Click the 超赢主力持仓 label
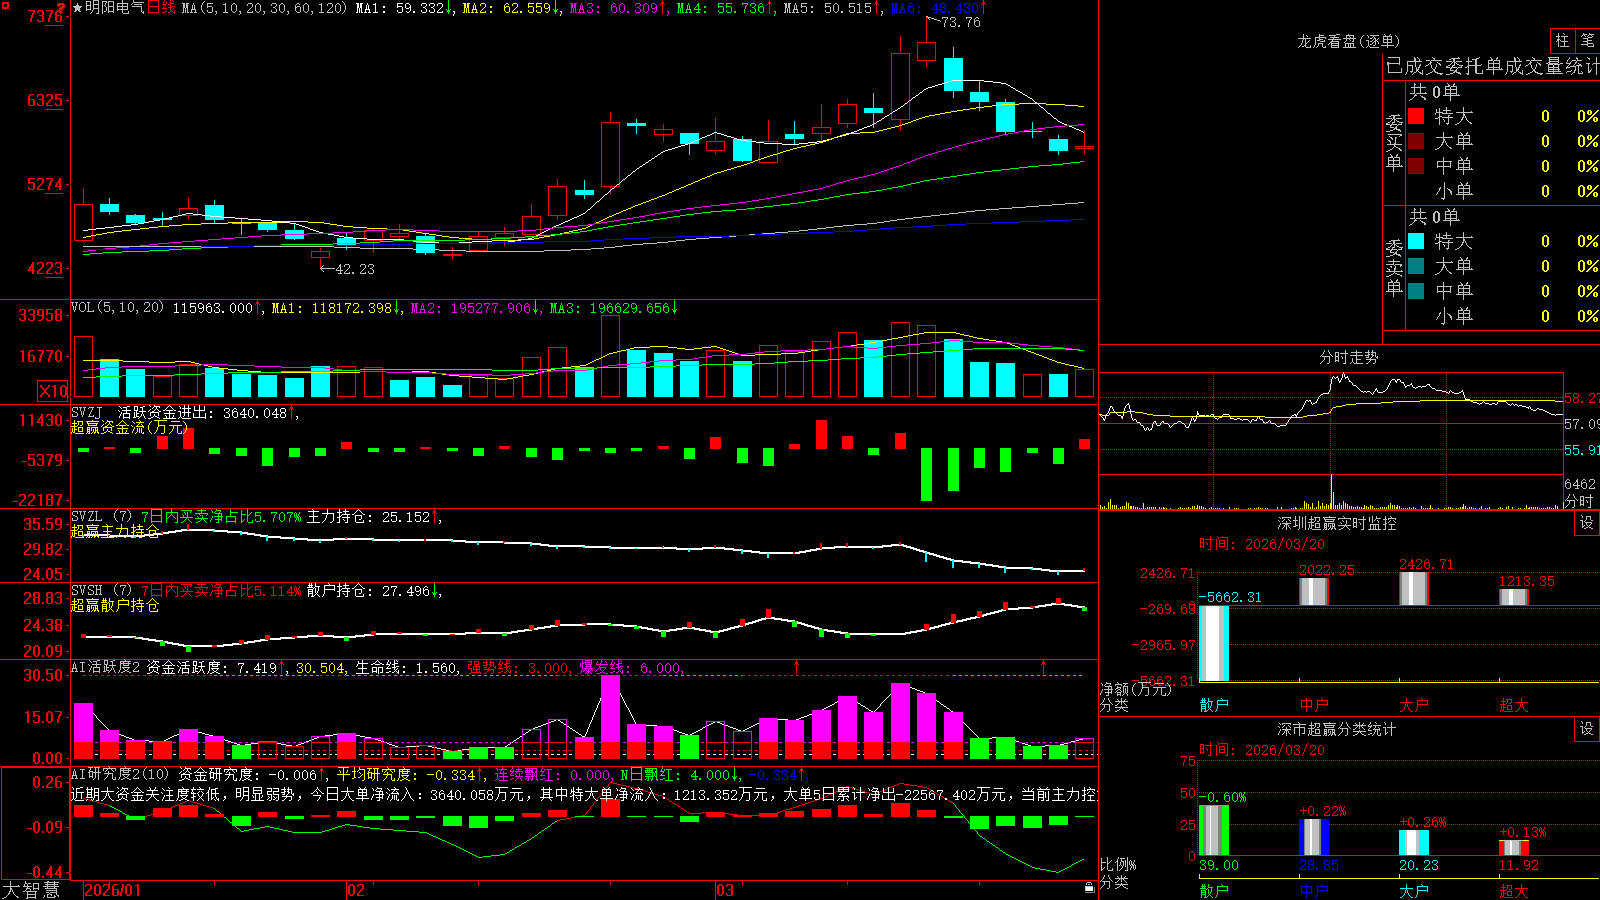This screenshot has width=1600, height=900. click(115, 531)
